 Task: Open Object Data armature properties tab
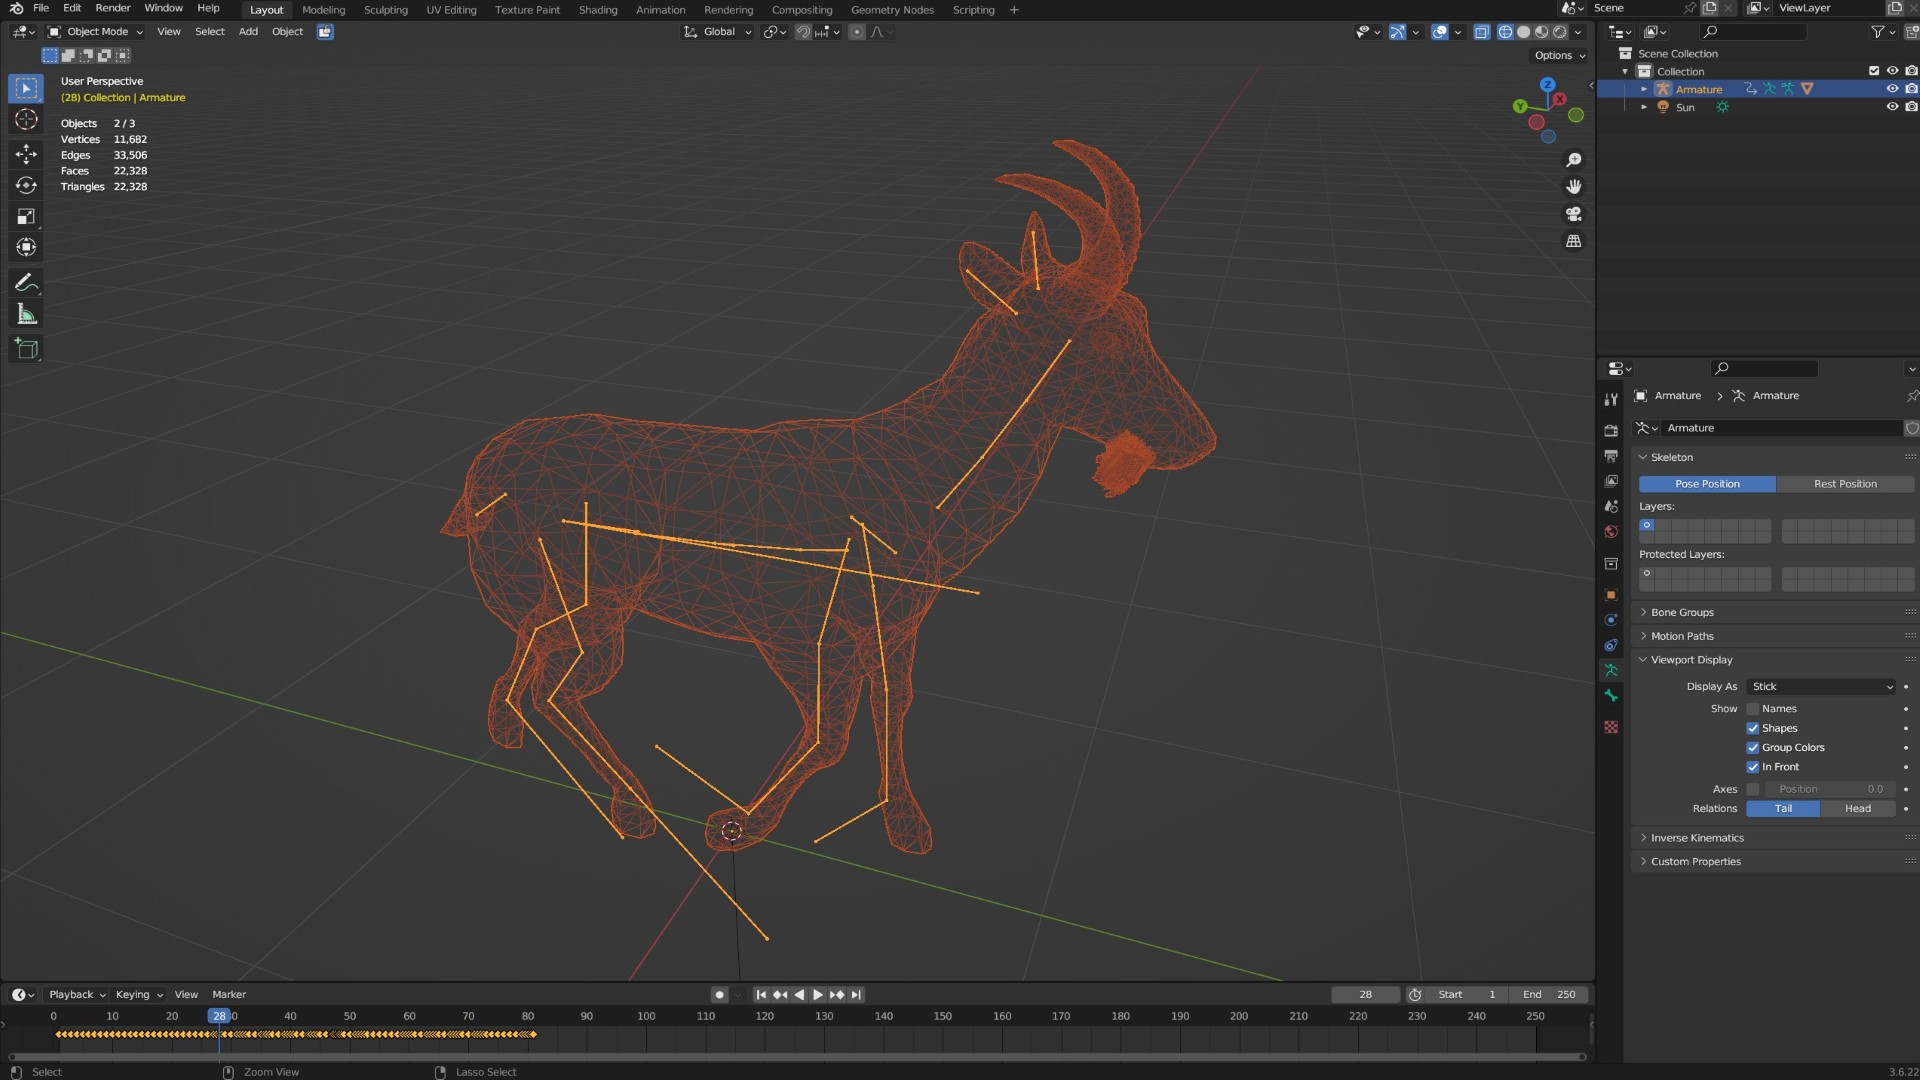1611,670
